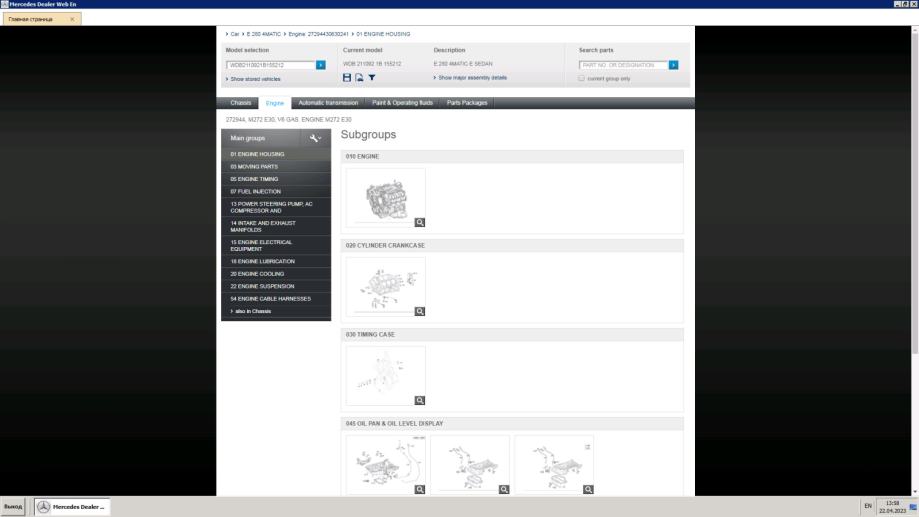This screenshot has width=919, height=517.
Task: Select 13 POWER STEERING PUMP, AC COMPRESSOR group
Action: tap(276, 207)
